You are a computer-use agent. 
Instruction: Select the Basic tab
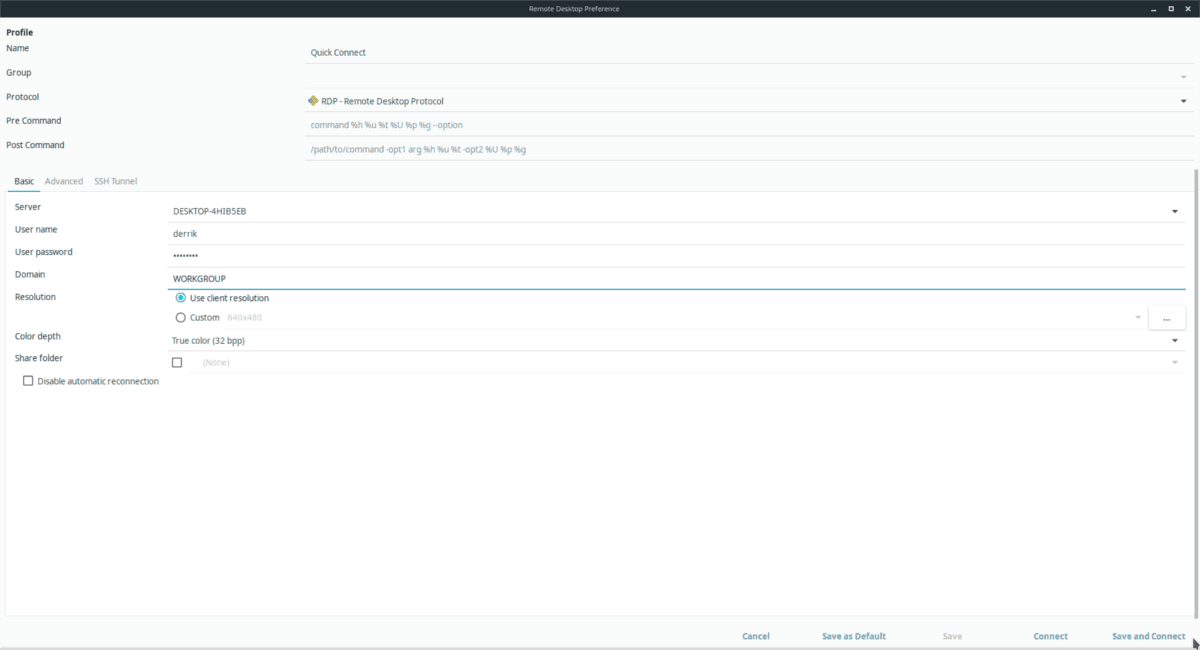tap(23, 181)
